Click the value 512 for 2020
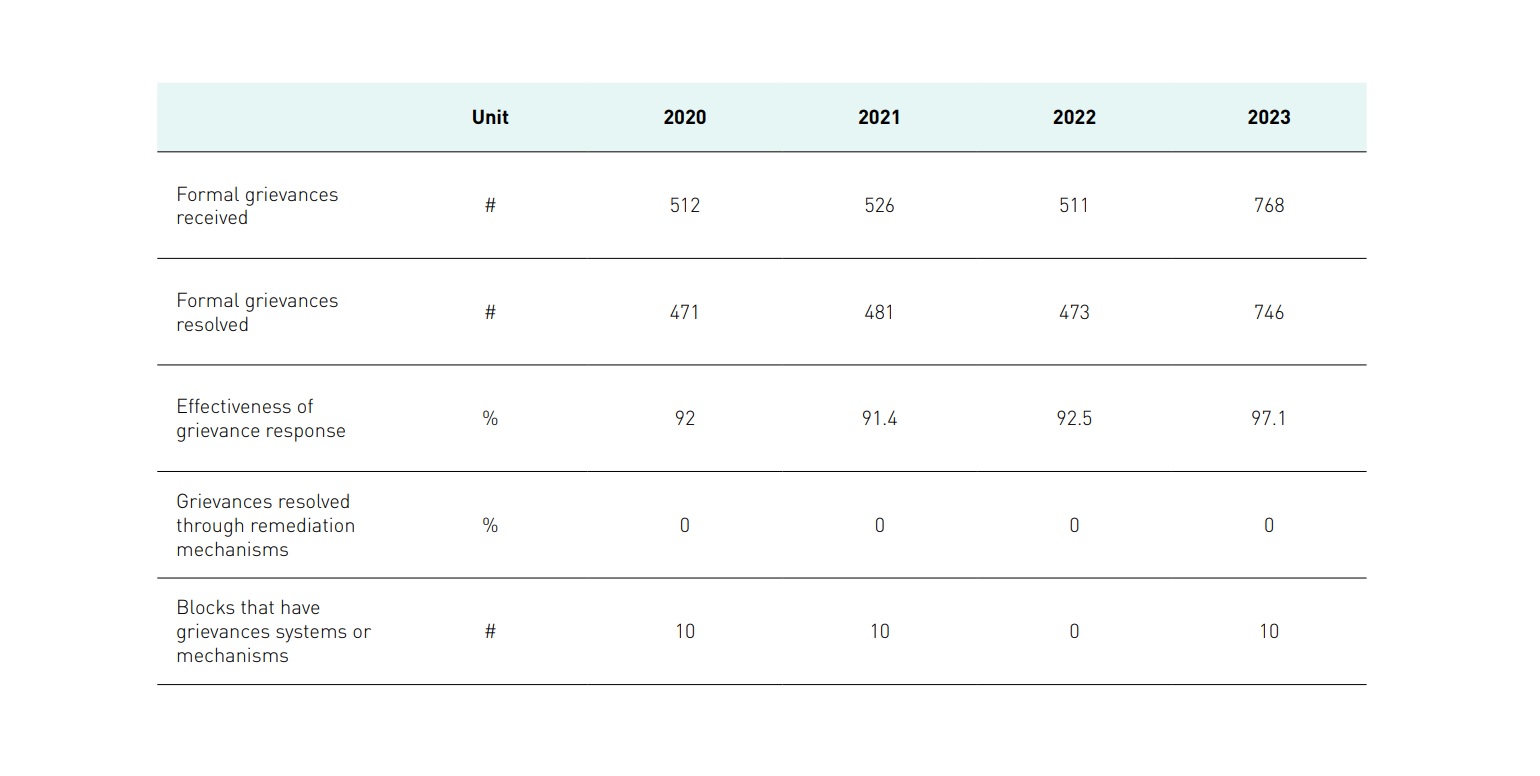The height and width of the screenshot is (776, 1540). click(684, 206)
